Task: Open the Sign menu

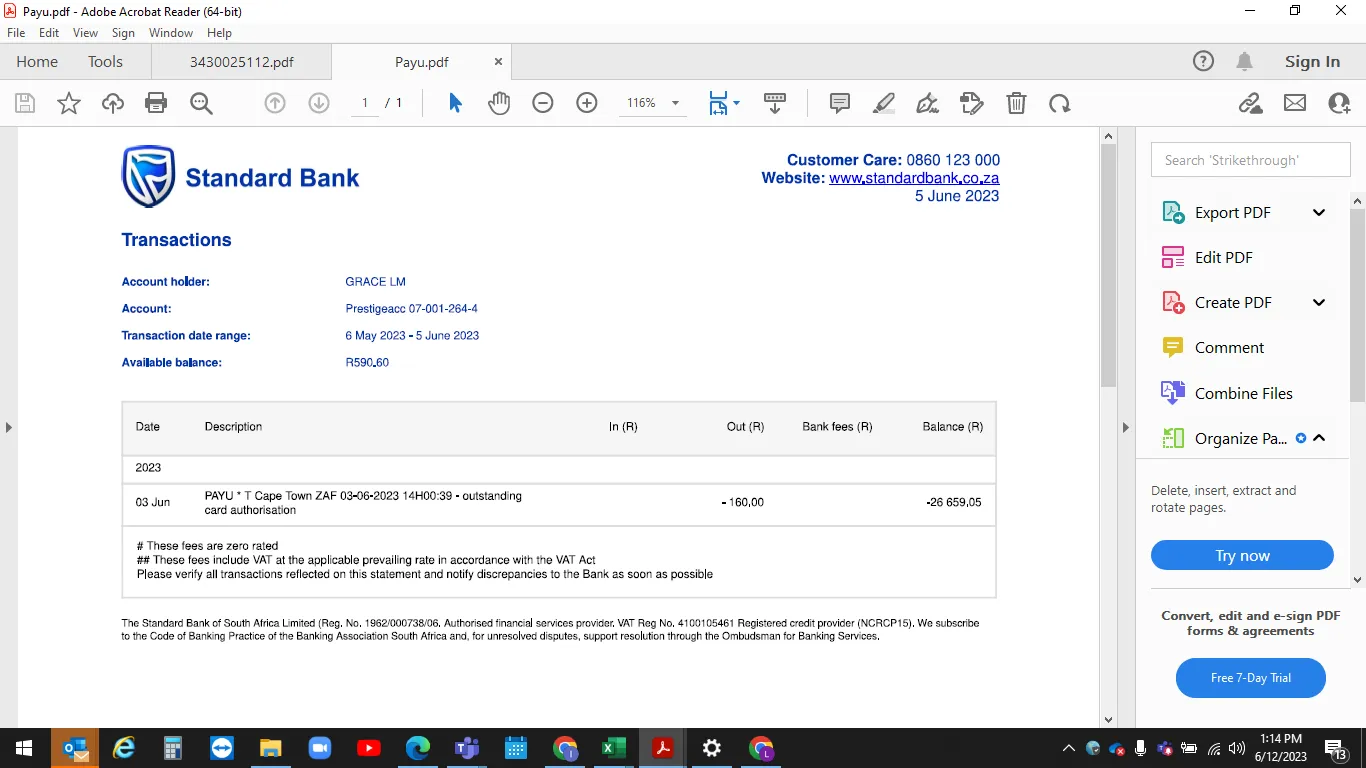Action: click(123, 33)
